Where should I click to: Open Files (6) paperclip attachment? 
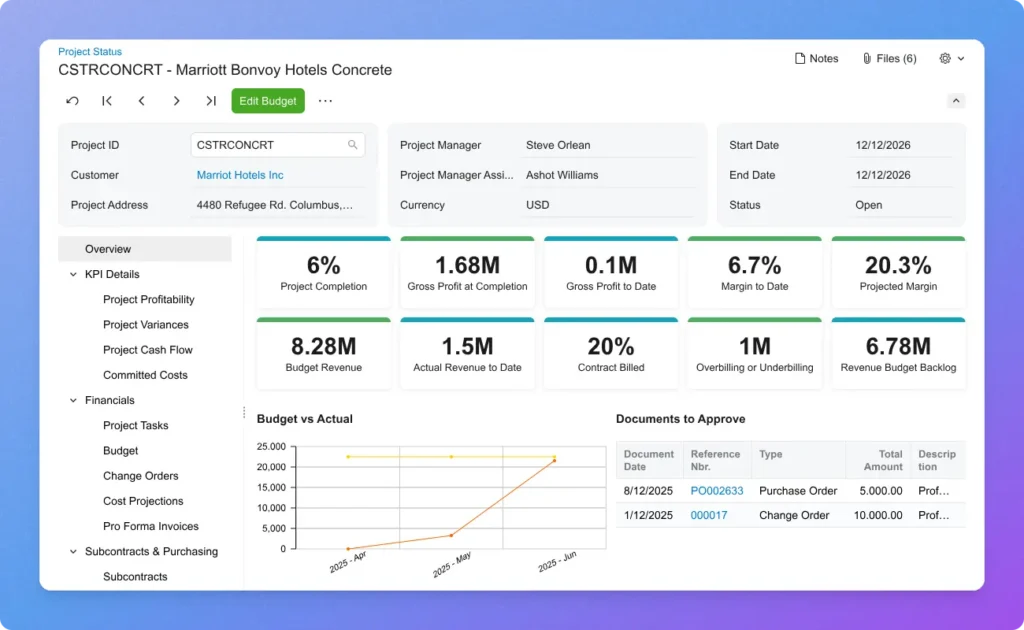tap(889, 58)
